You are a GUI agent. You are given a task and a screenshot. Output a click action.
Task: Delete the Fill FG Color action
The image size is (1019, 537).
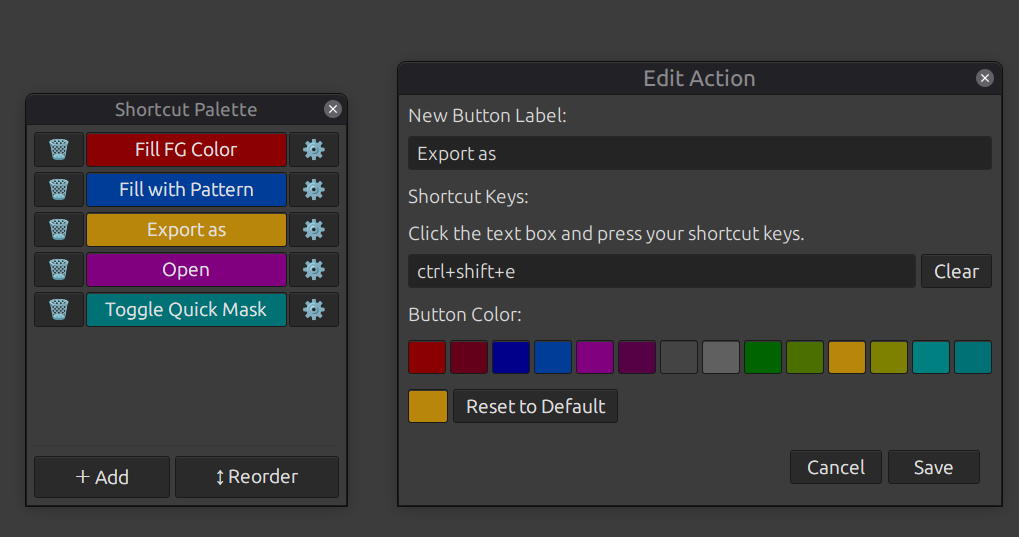(59, 150)
